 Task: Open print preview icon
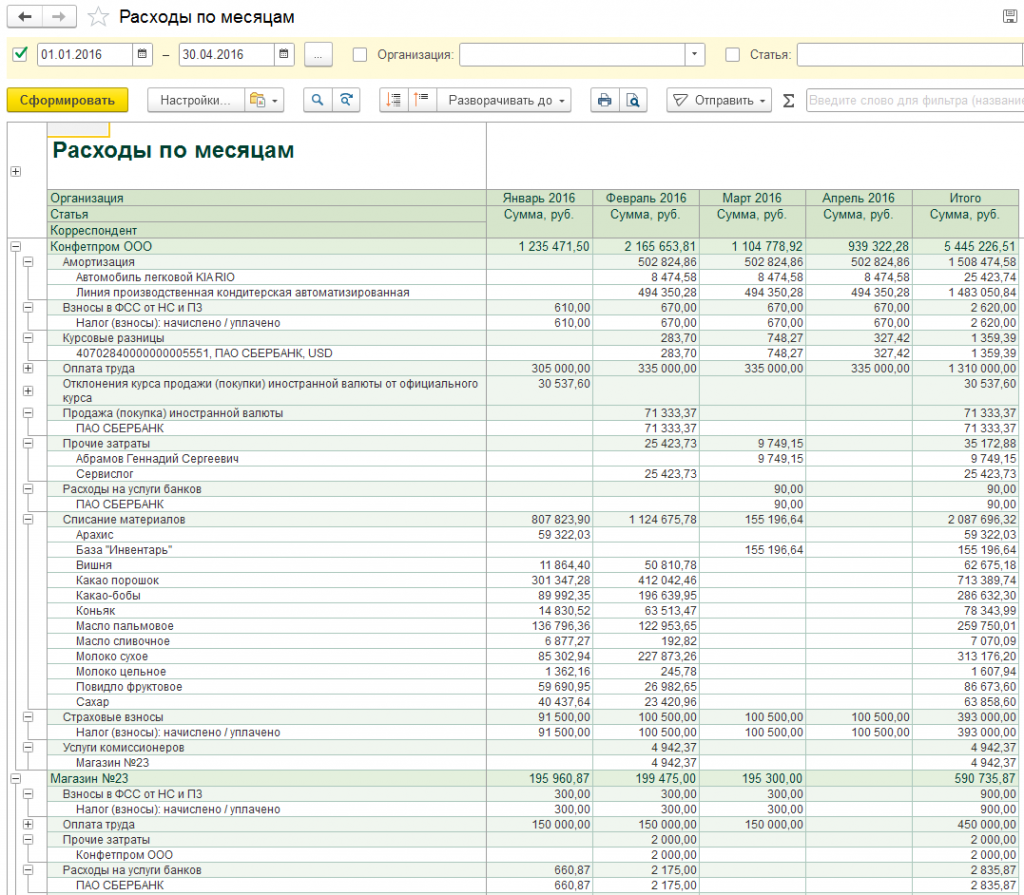coord(633,100)
